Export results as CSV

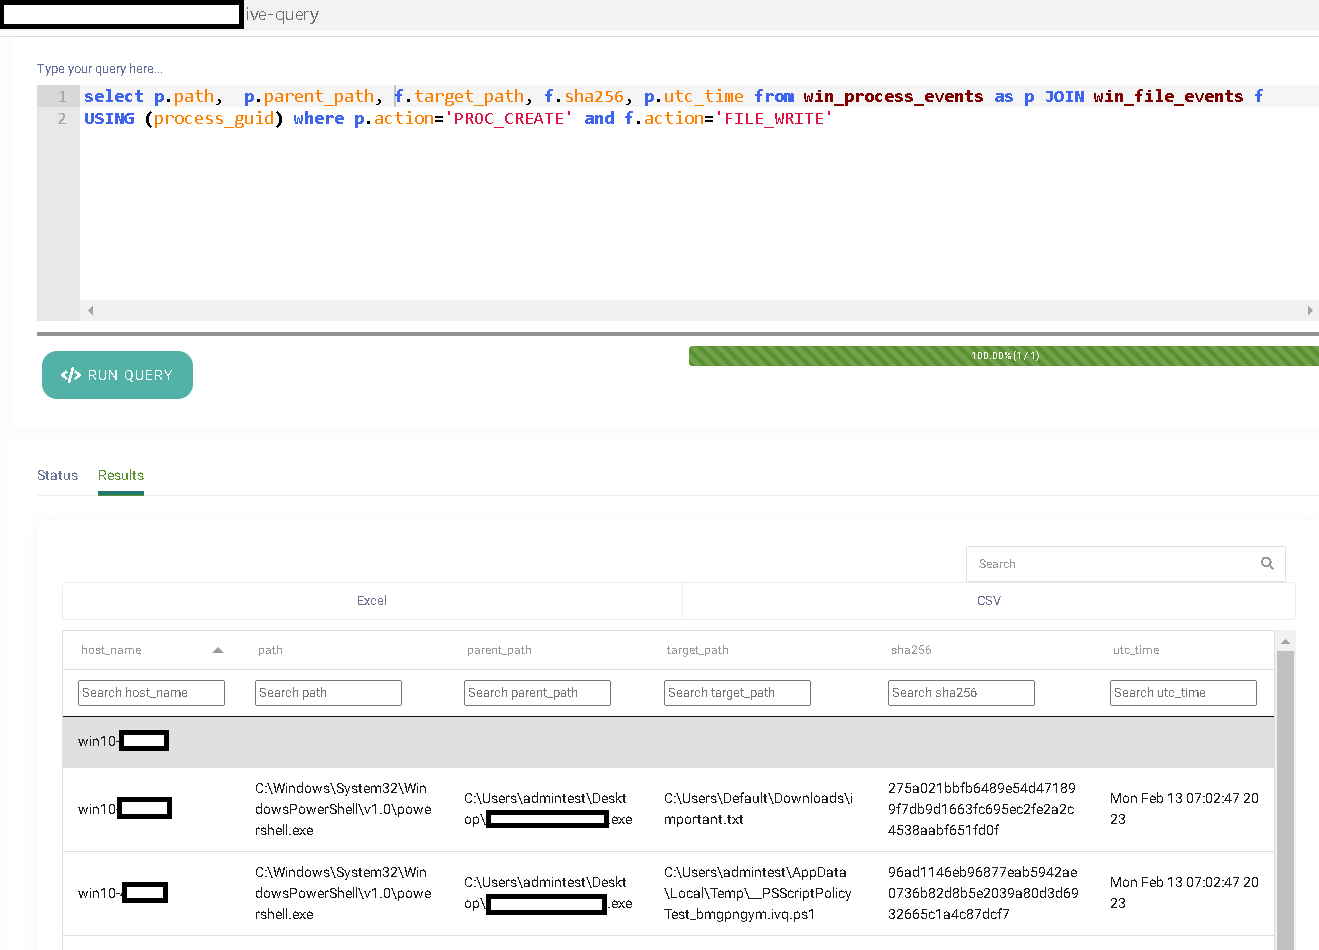pos(988,601)
